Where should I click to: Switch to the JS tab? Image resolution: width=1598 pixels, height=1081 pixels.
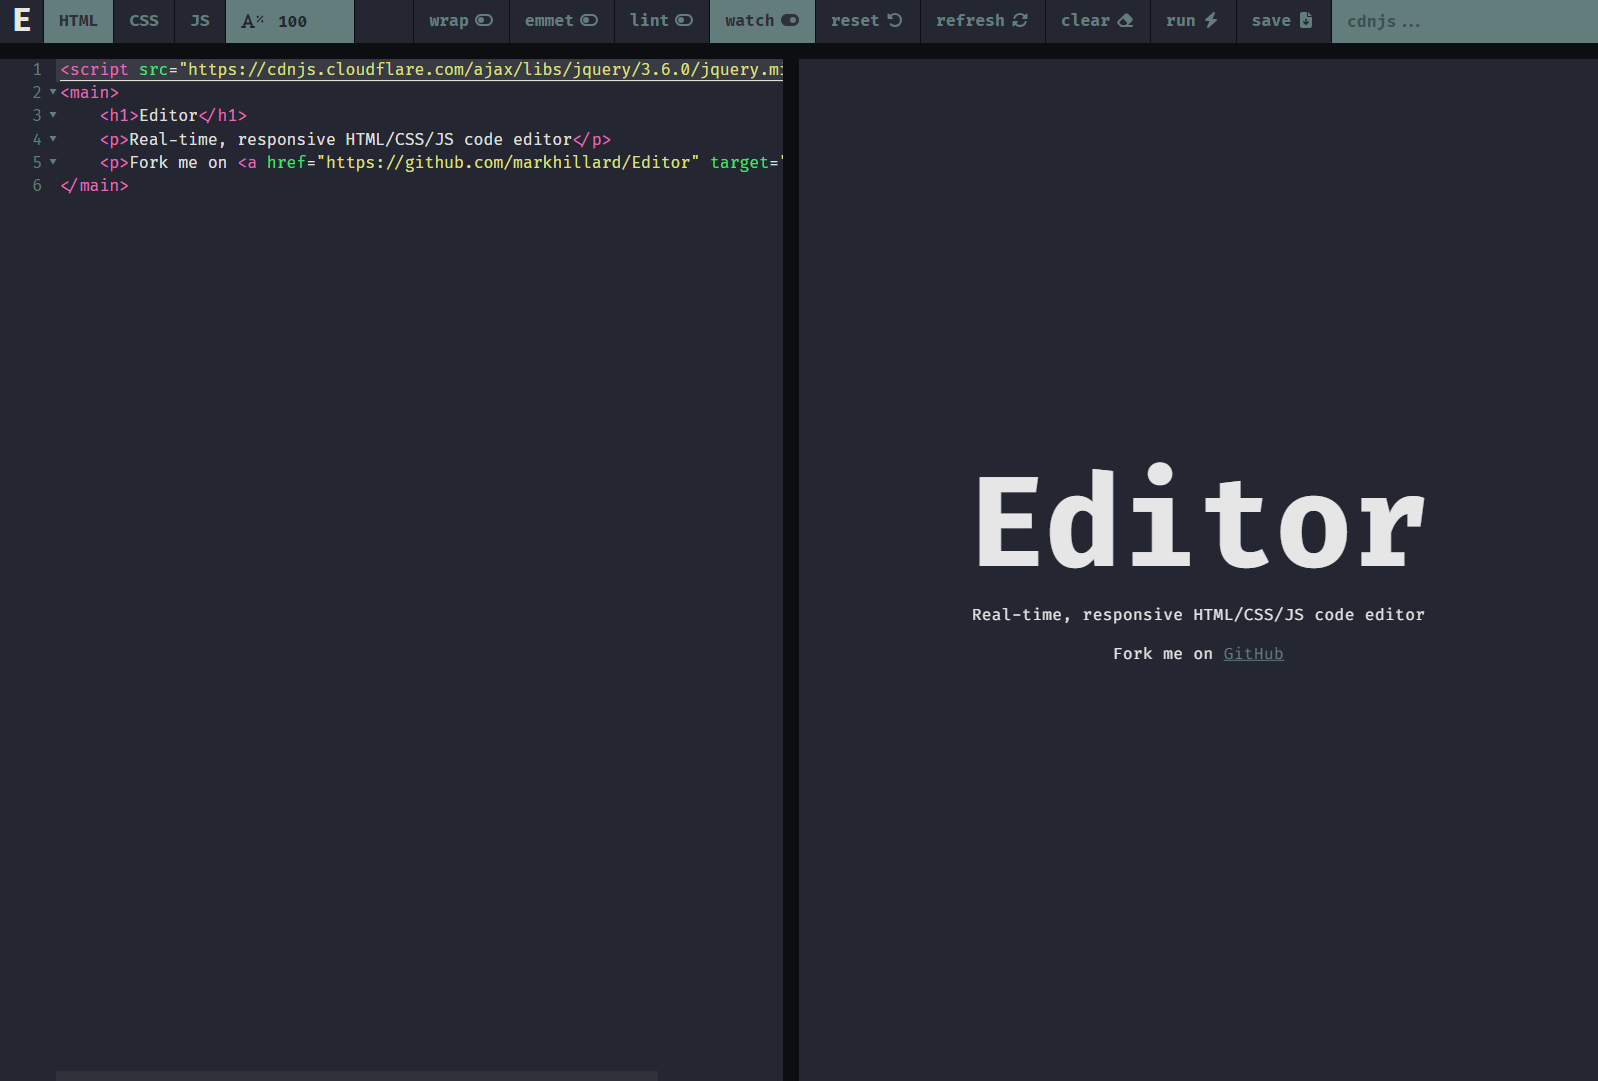[200, 21]
